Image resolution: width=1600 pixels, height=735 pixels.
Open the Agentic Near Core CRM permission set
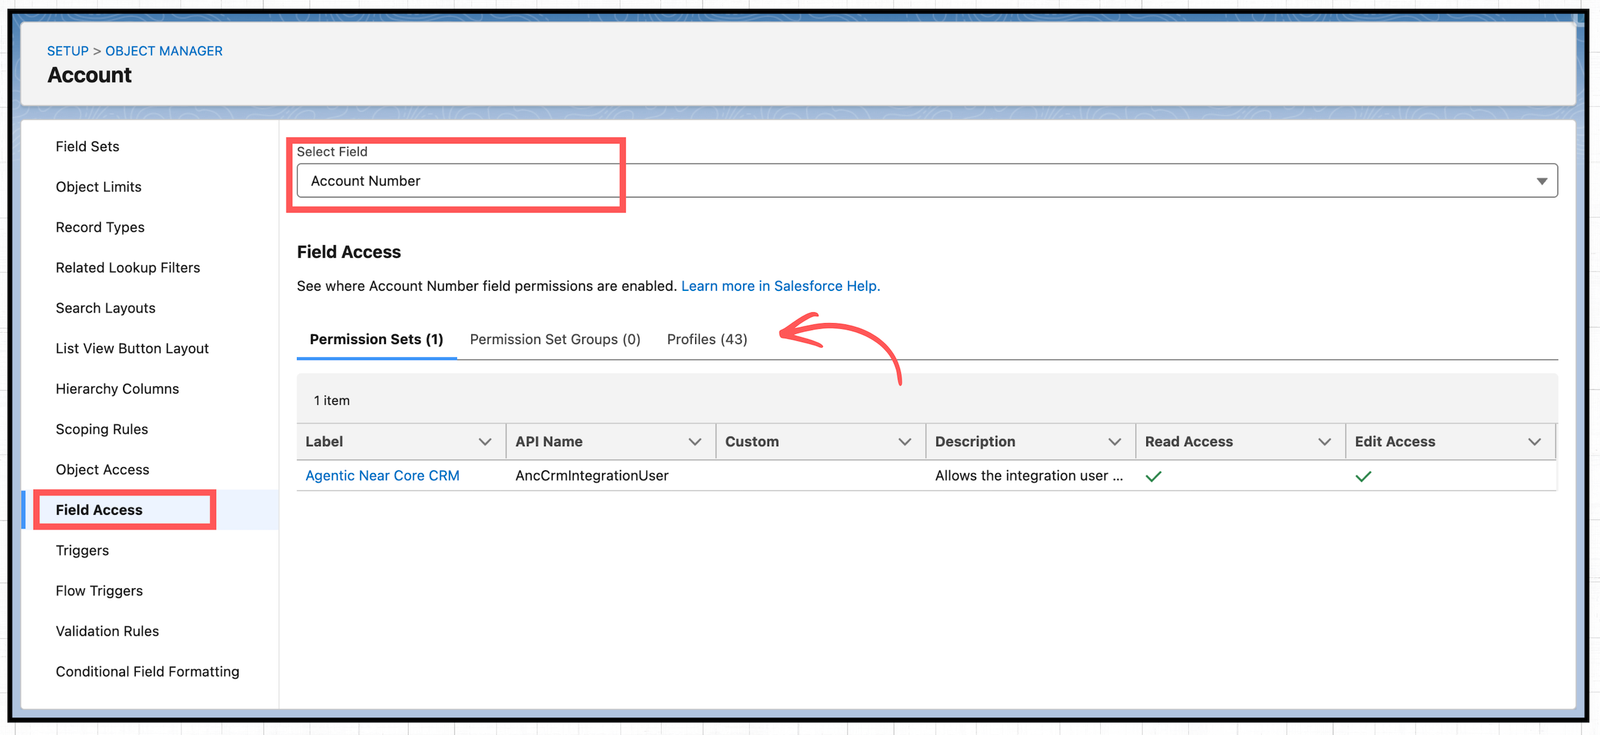[382, 476]
